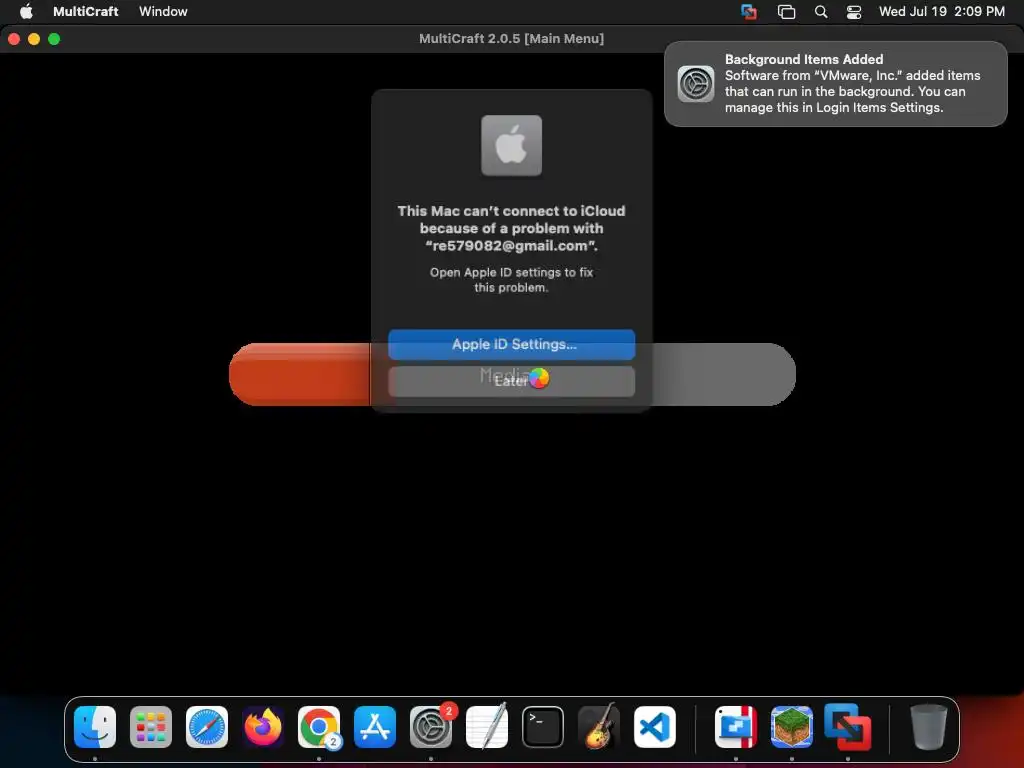Open Stage Manager menu bar icon
1024x768 pixels.
pos(786,11)
